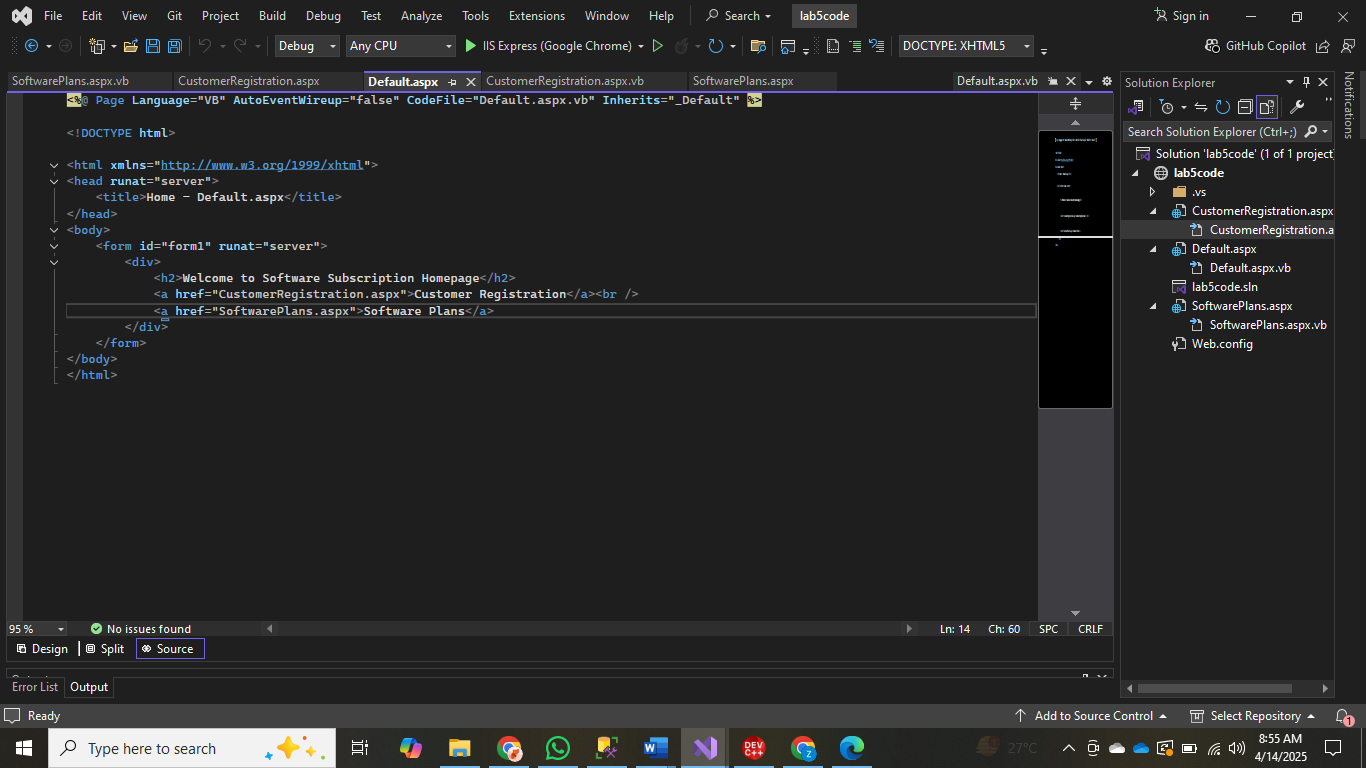This screenshot has width=1366, height=768.
Task: Open the IIS Express browser target dropdown arrow
Action: [x=640, y=46]
